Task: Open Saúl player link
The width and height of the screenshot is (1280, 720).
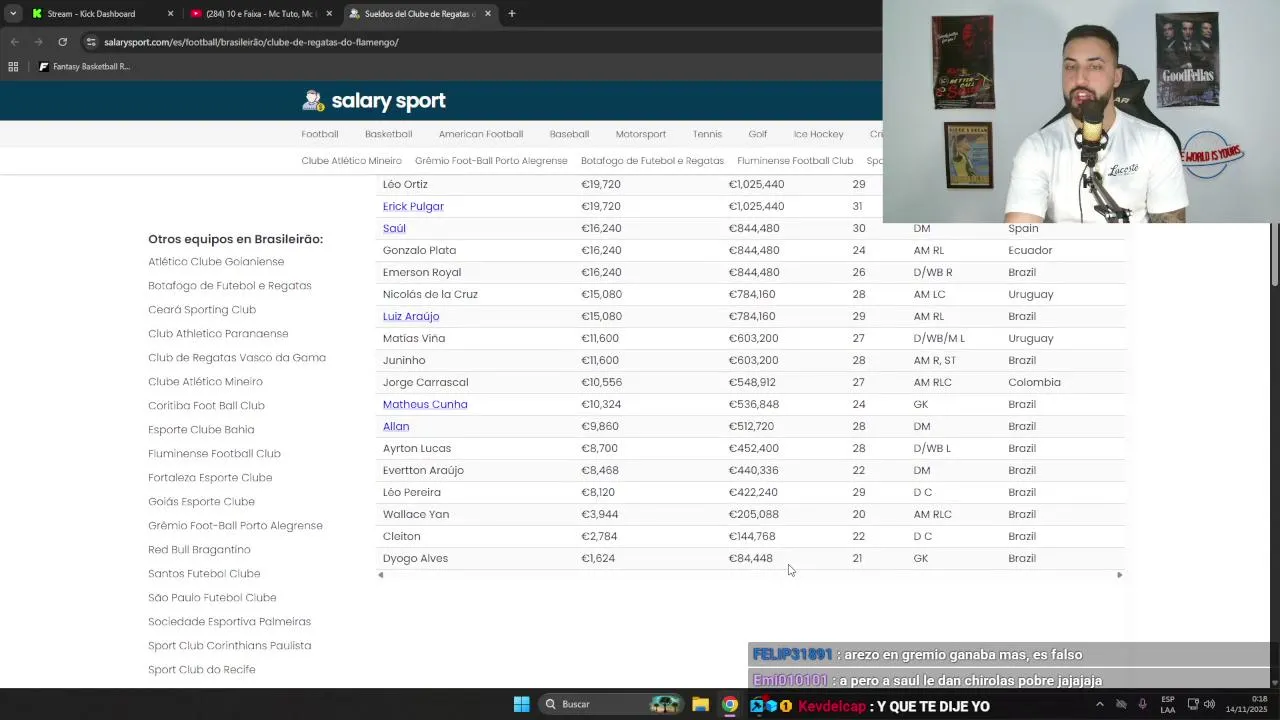Action: (394, 228)
